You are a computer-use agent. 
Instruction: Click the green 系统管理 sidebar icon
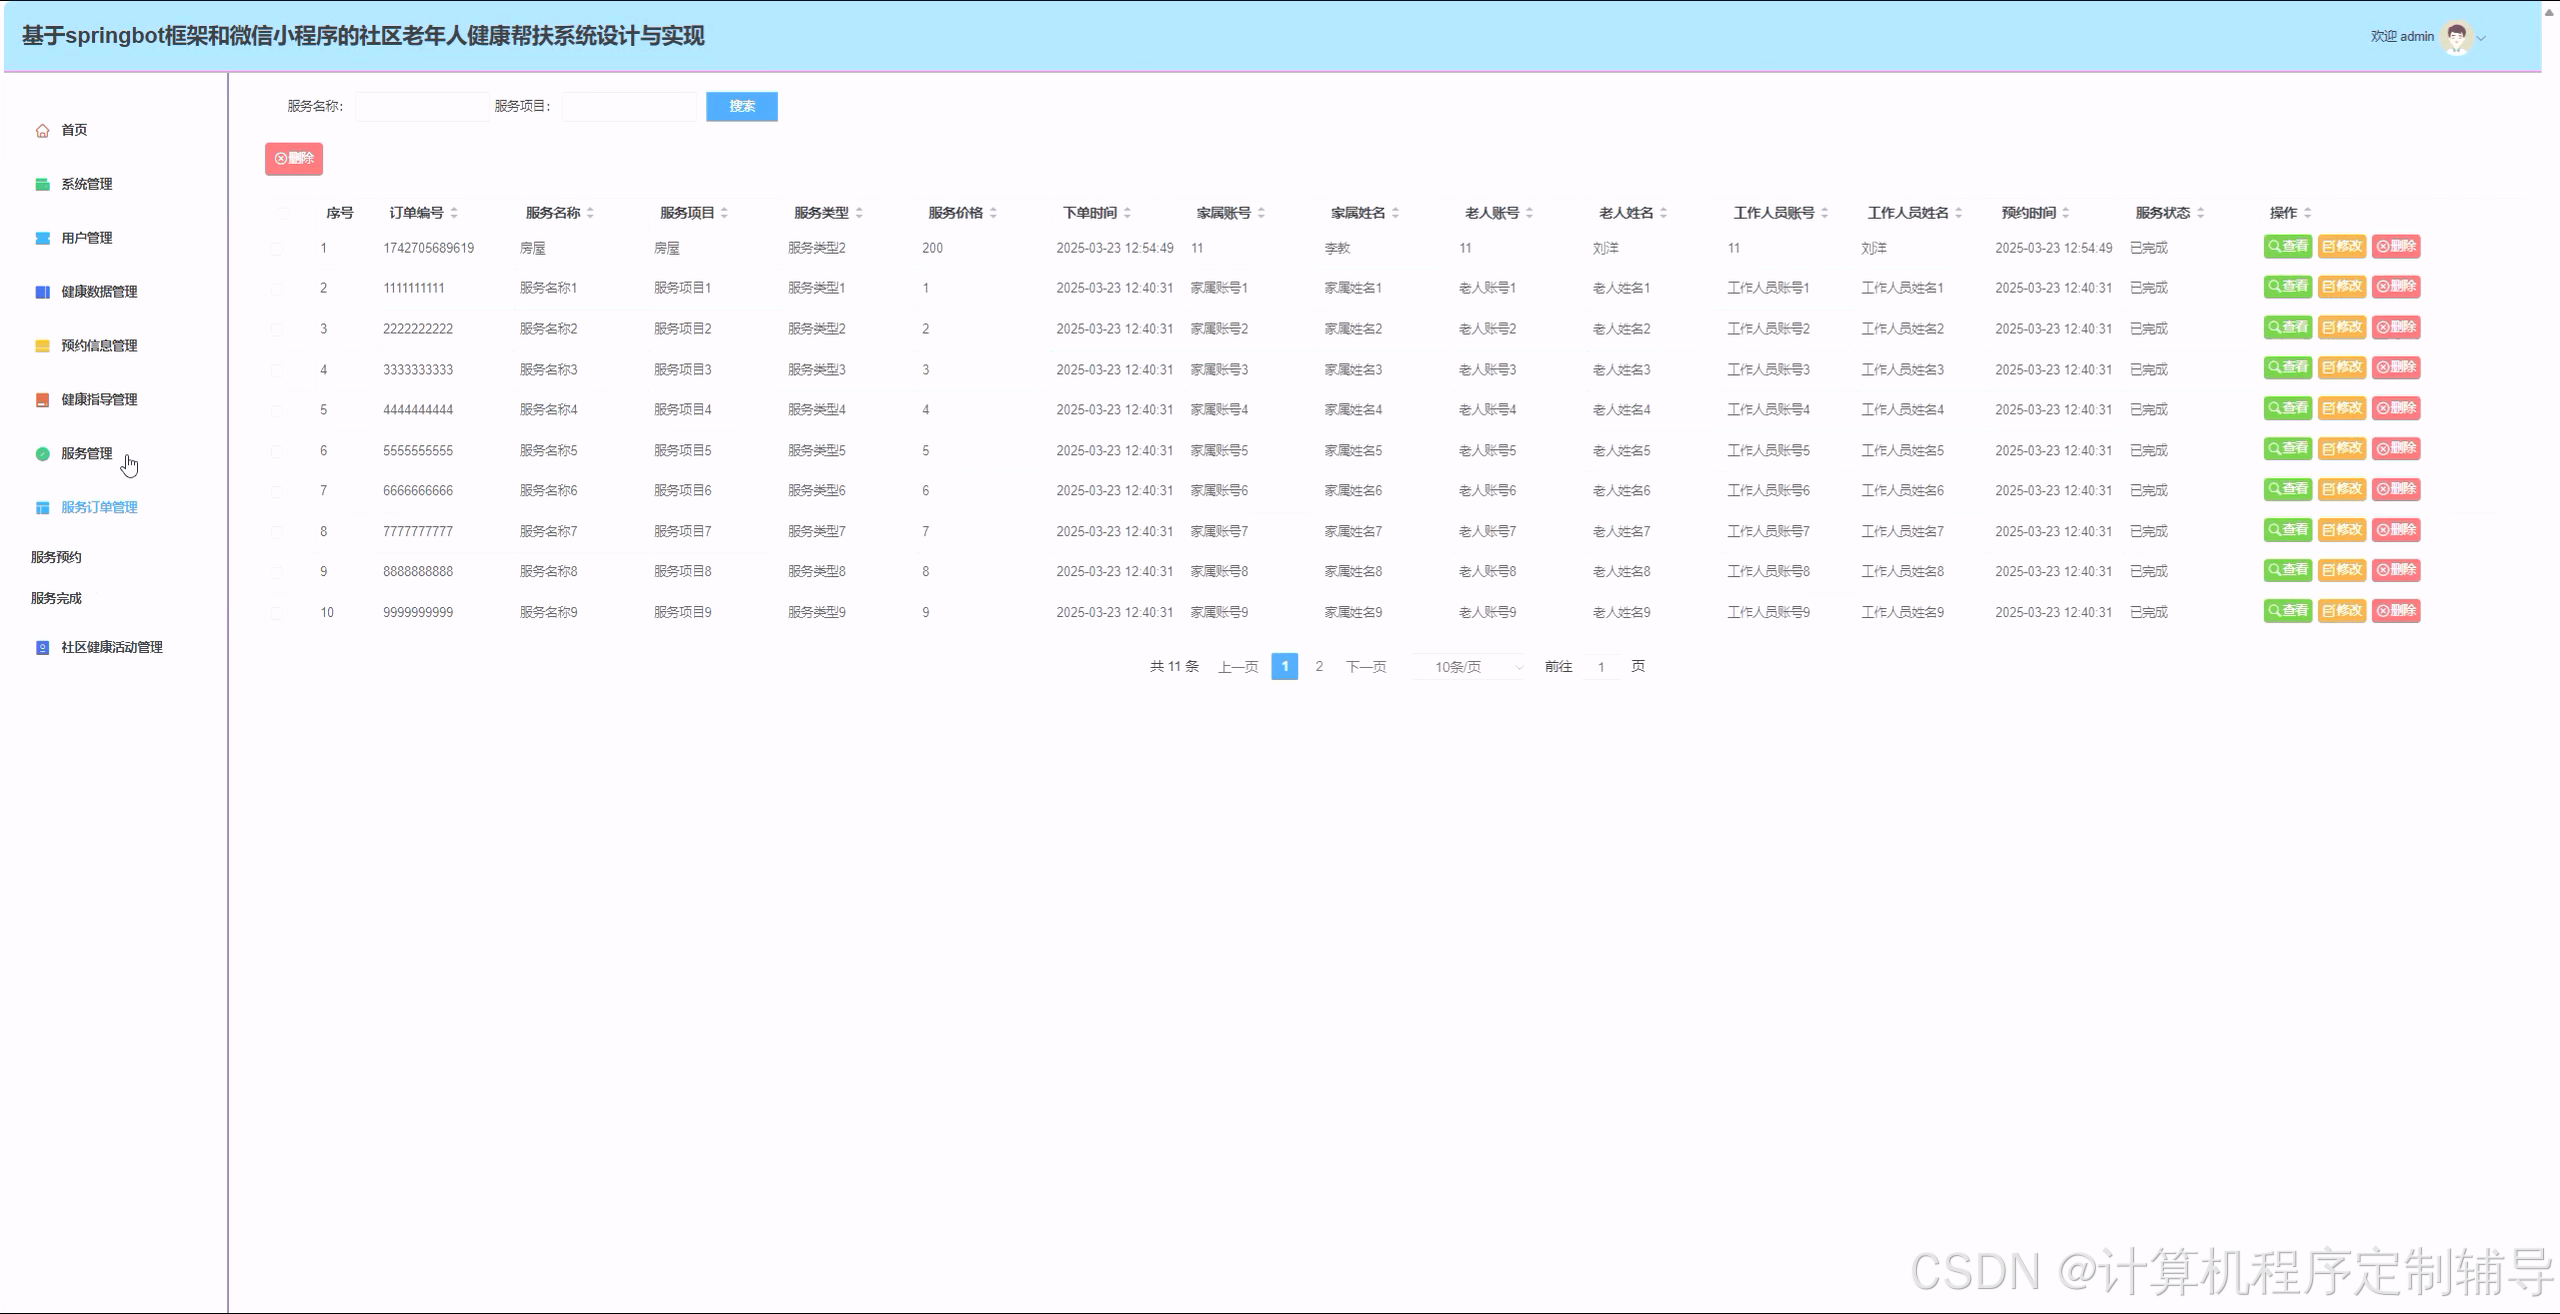tap(42, 184)
